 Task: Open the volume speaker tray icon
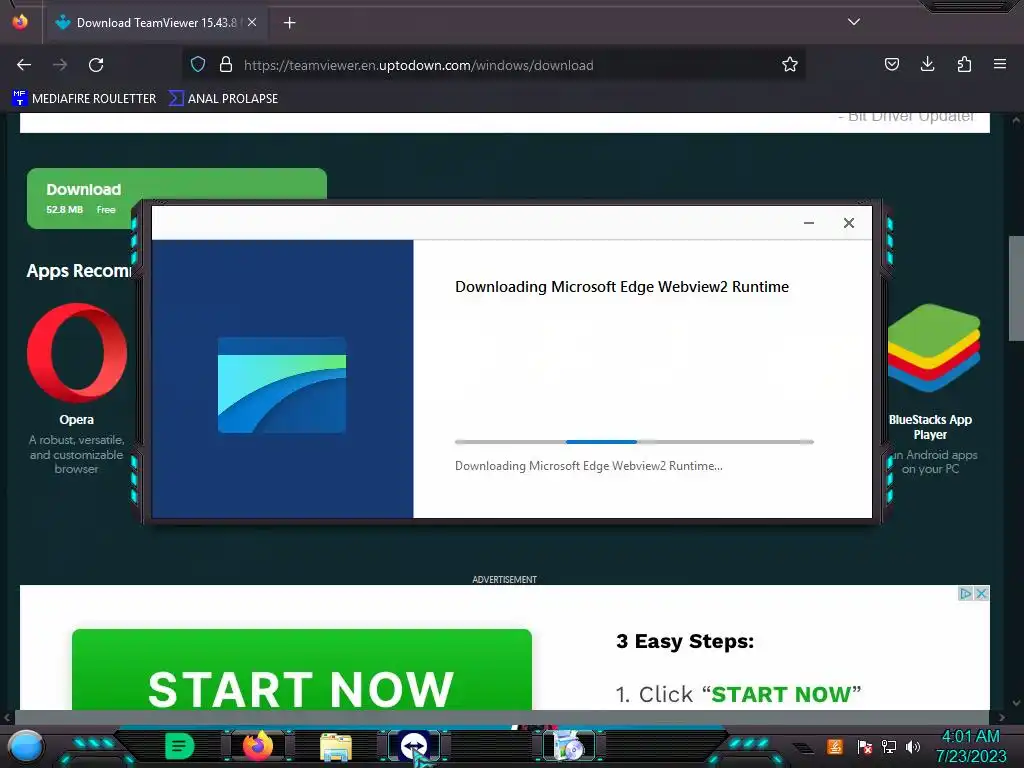(913, 746)
